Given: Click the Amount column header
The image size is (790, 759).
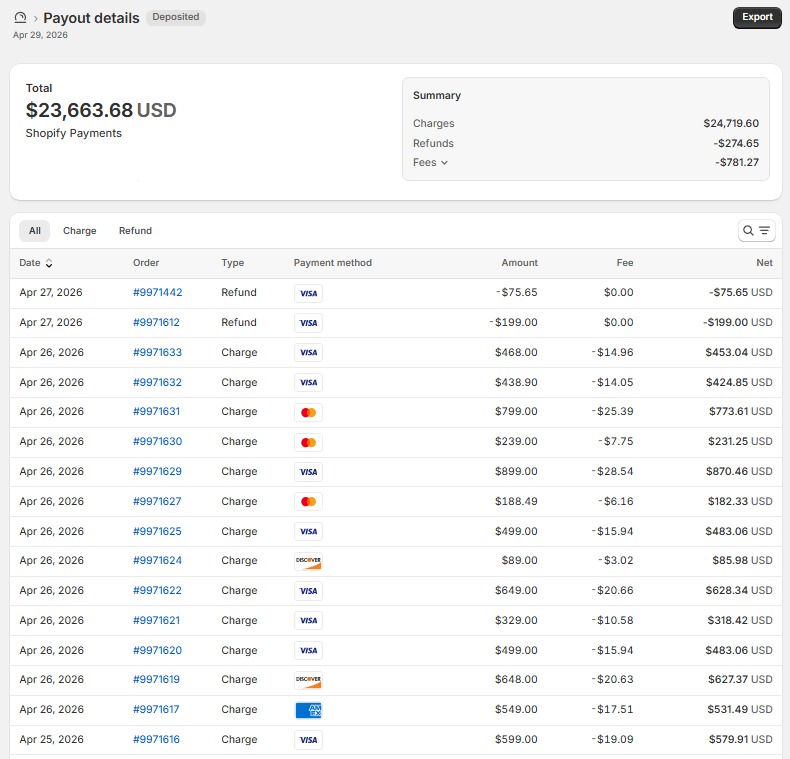Looking at the screenshot, I should coord(519,263).
